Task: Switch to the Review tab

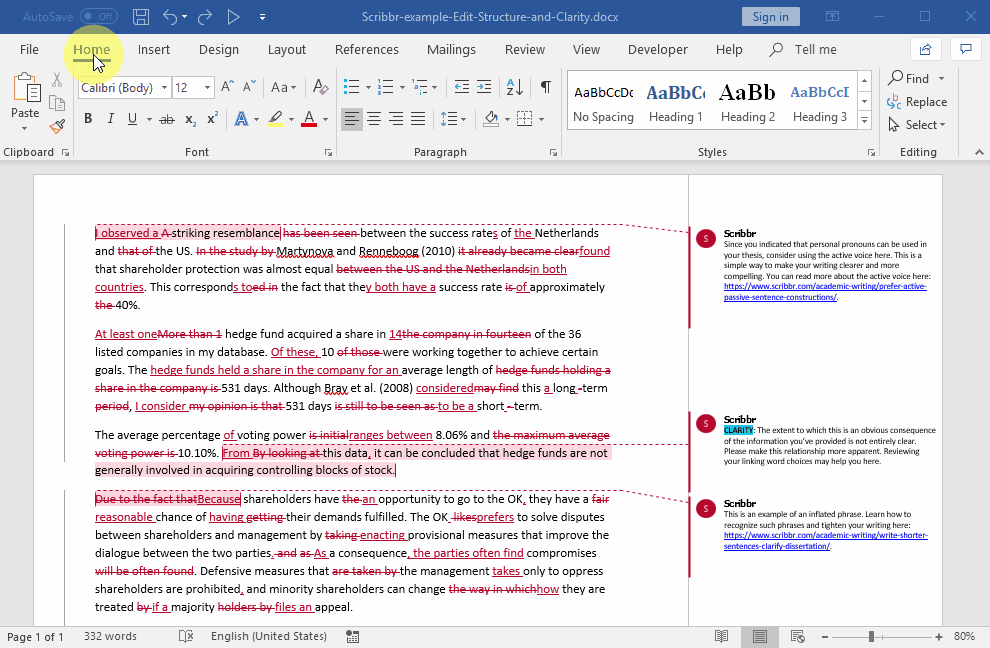Action: (525, 49)
